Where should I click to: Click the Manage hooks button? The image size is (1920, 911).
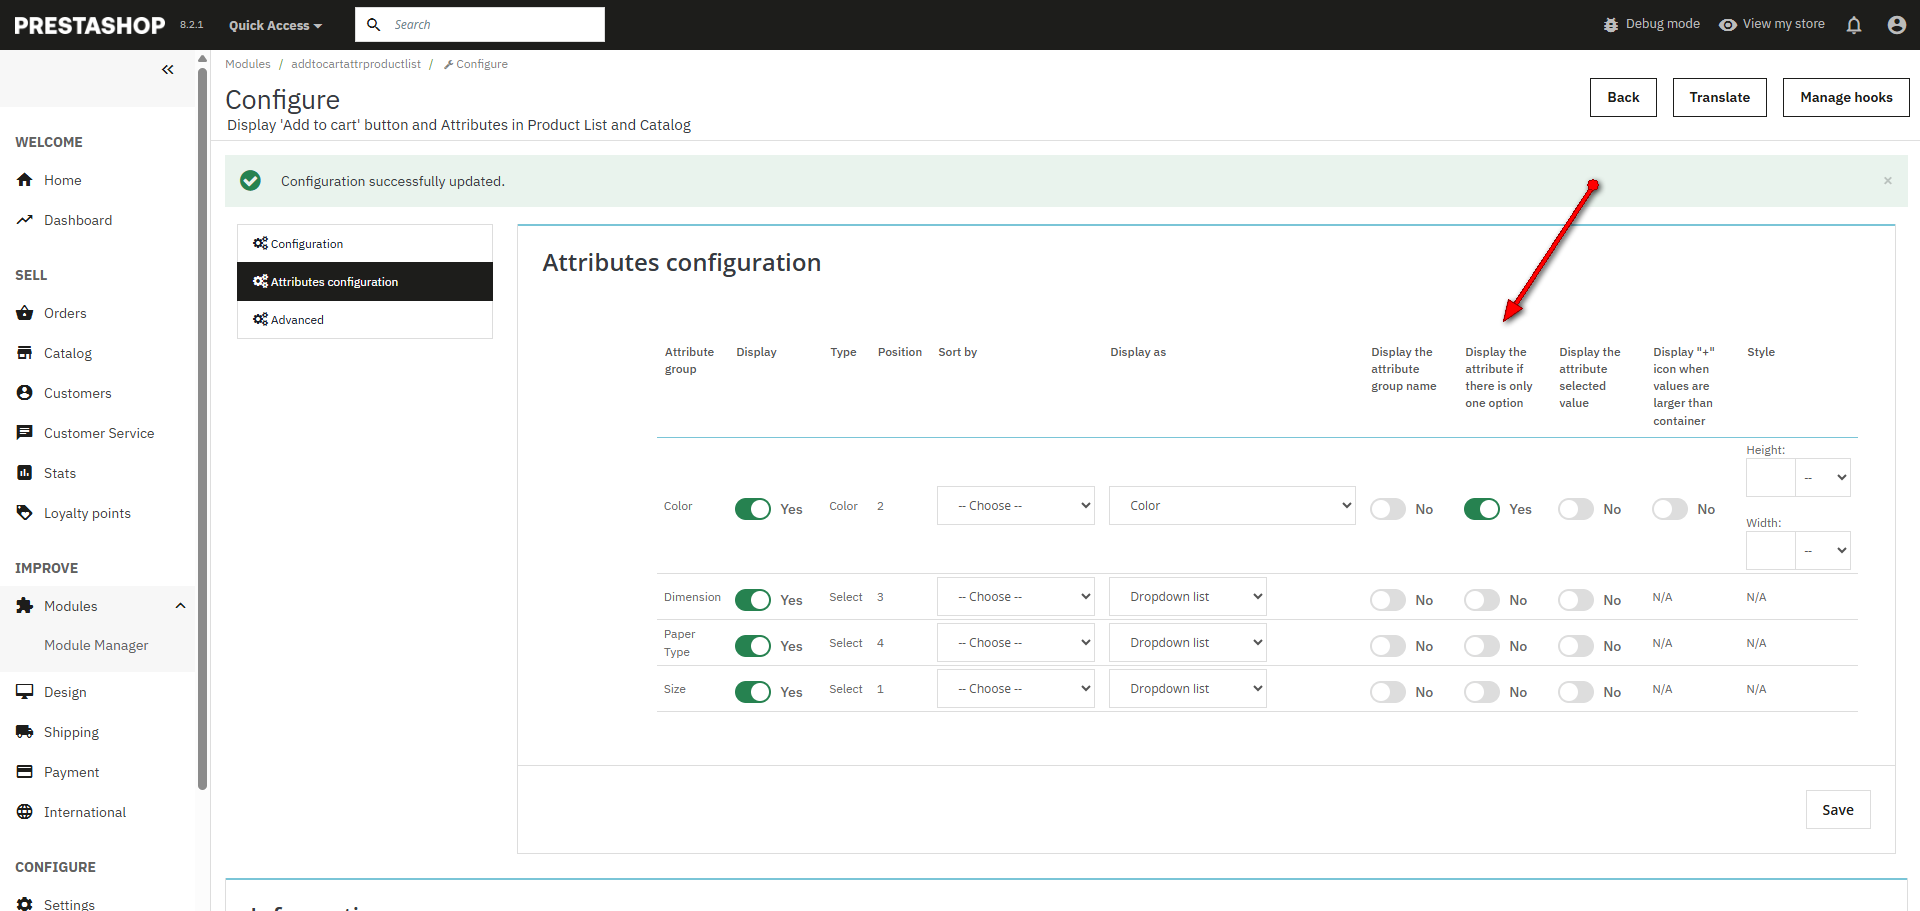[x=1845, y=97]
